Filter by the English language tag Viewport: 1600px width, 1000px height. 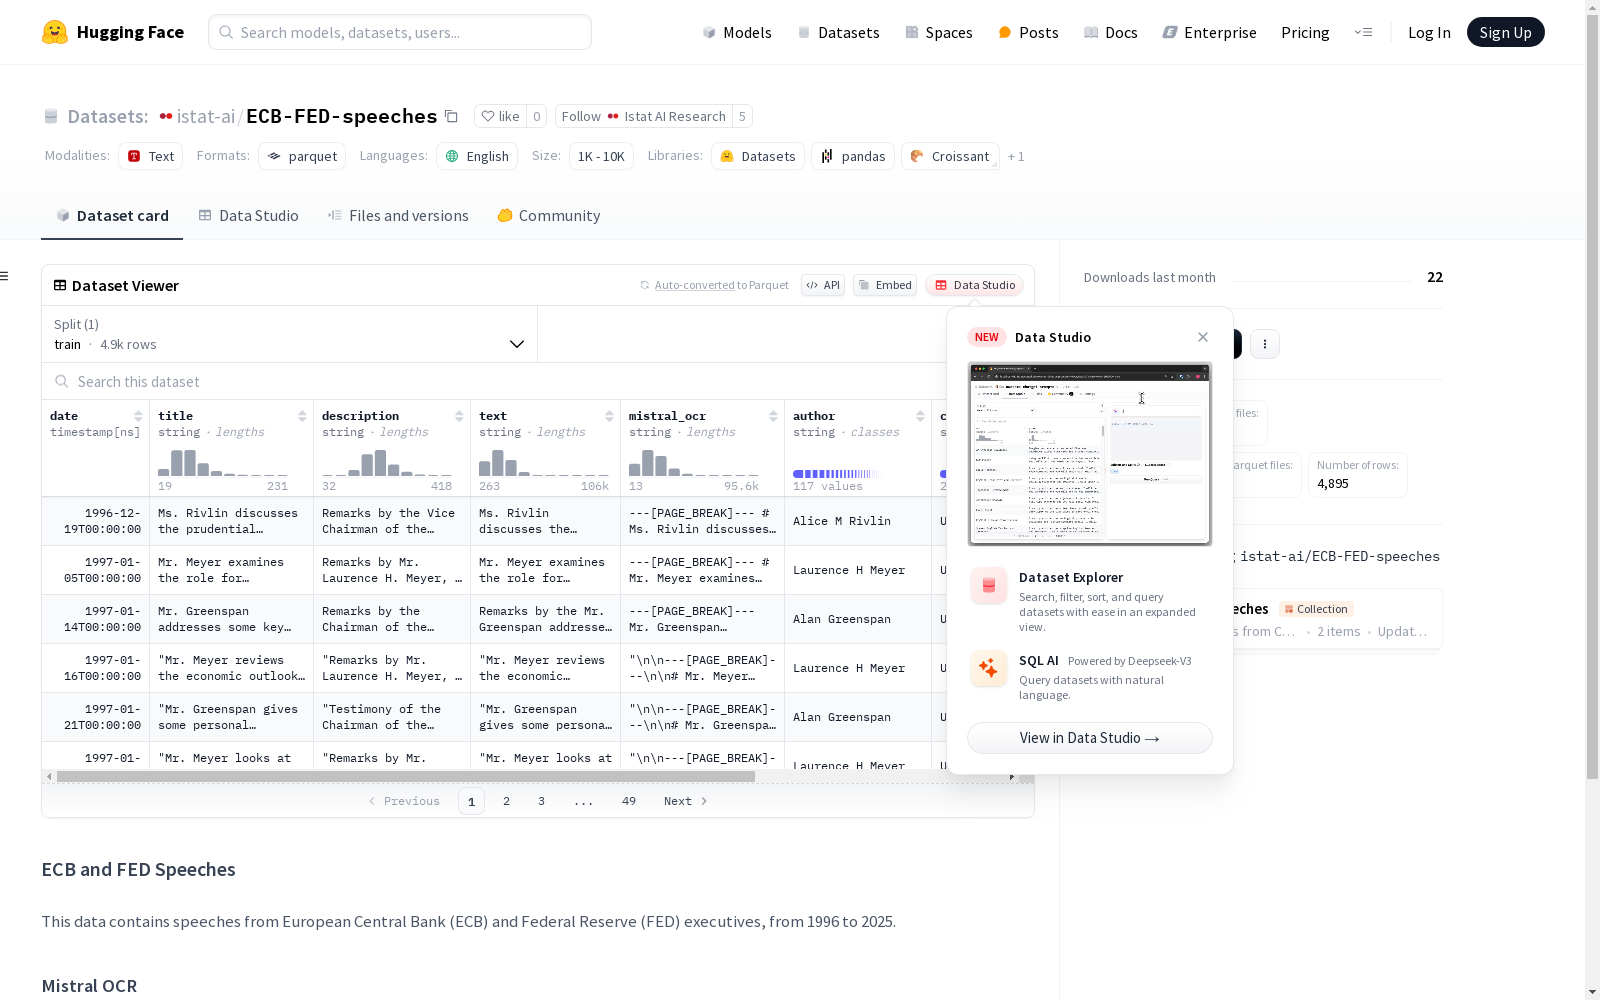click(477, 156)
